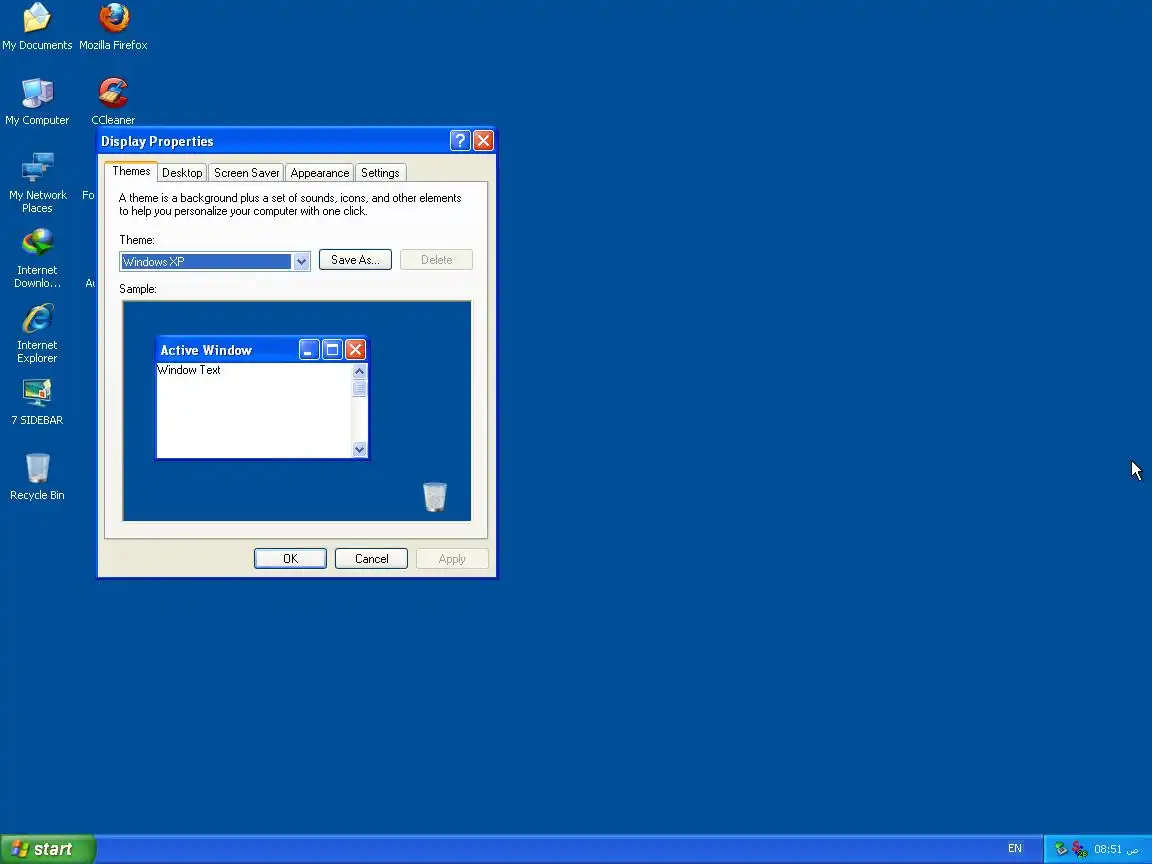
Task: Click the Window Text label in the sample
Action: click(x=189, y=370)
